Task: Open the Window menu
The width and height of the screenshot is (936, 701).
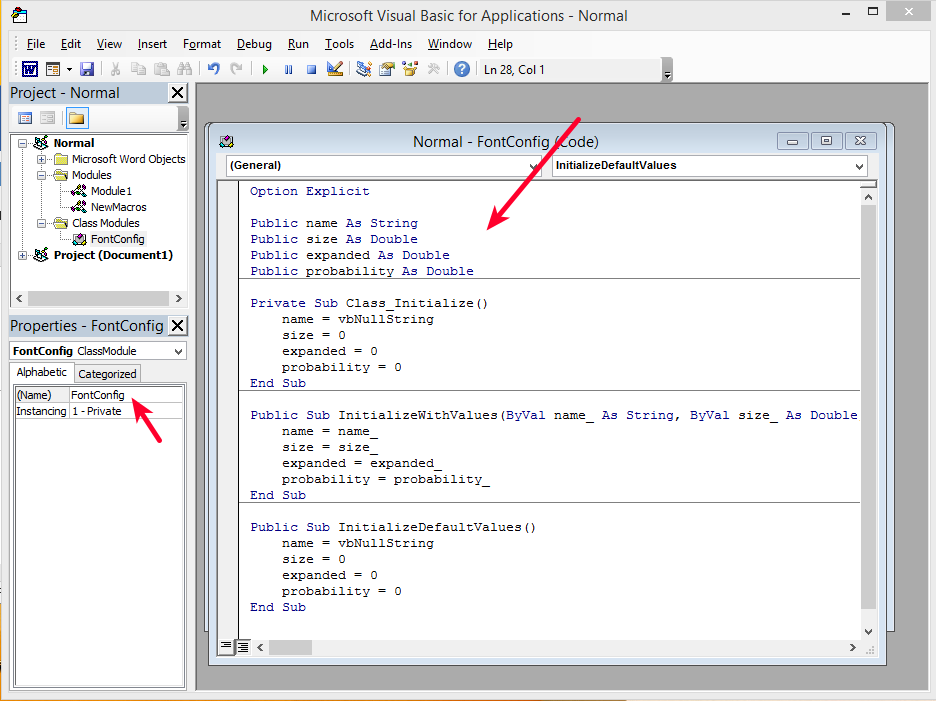Action: [449, 44]
